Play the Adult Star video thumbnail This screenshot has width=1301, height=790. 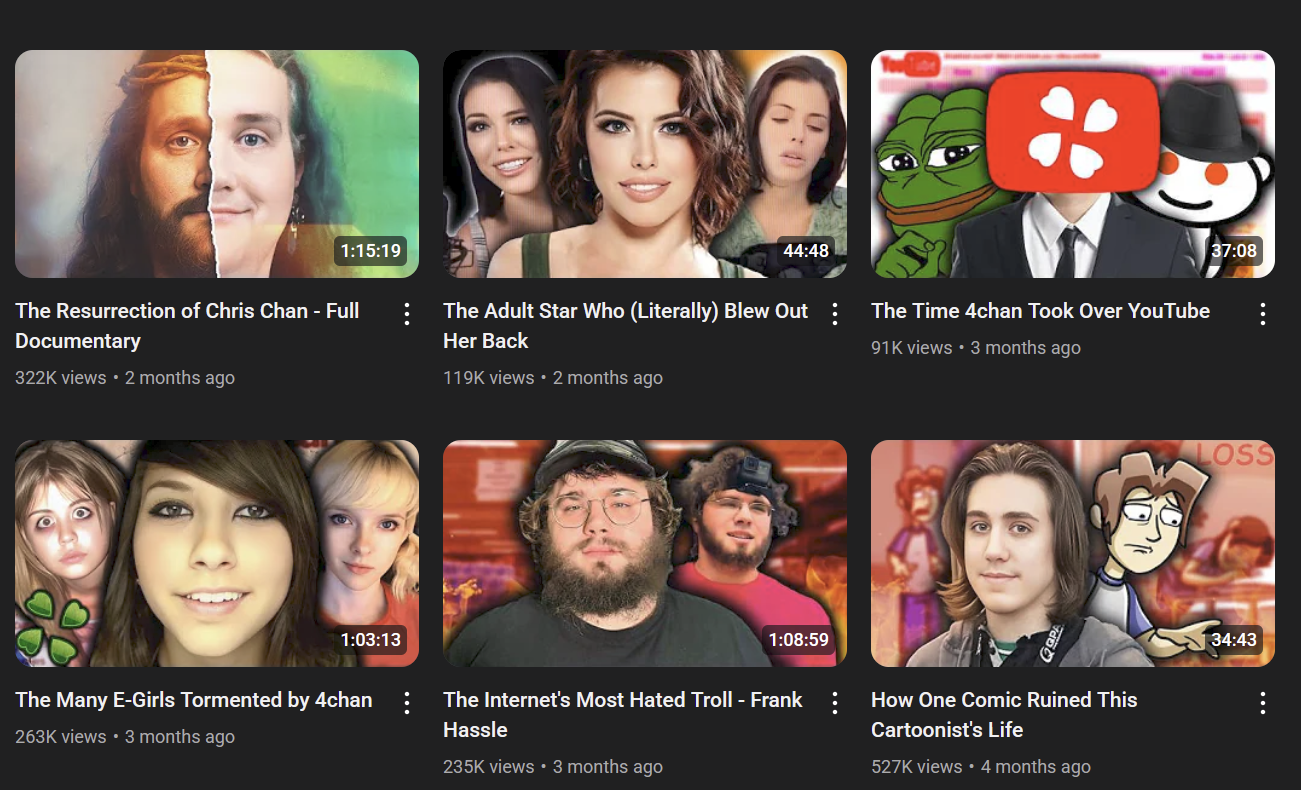point(645,164)
